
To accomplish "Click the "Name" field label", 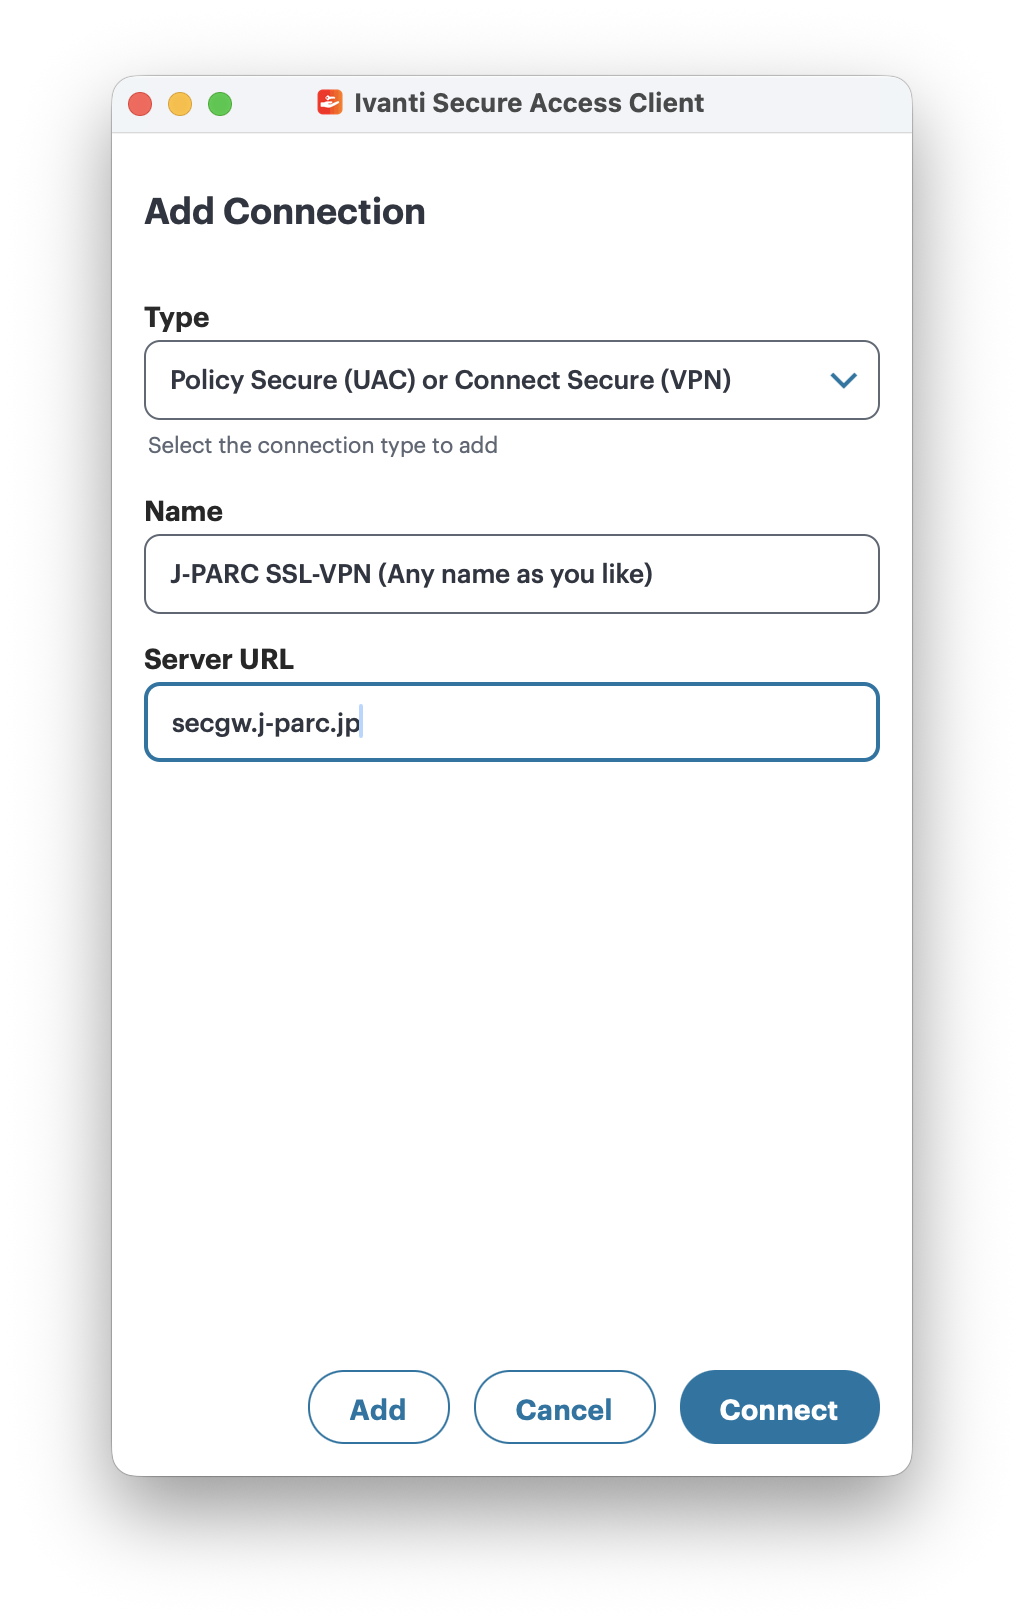I will [x=184, y=512].
